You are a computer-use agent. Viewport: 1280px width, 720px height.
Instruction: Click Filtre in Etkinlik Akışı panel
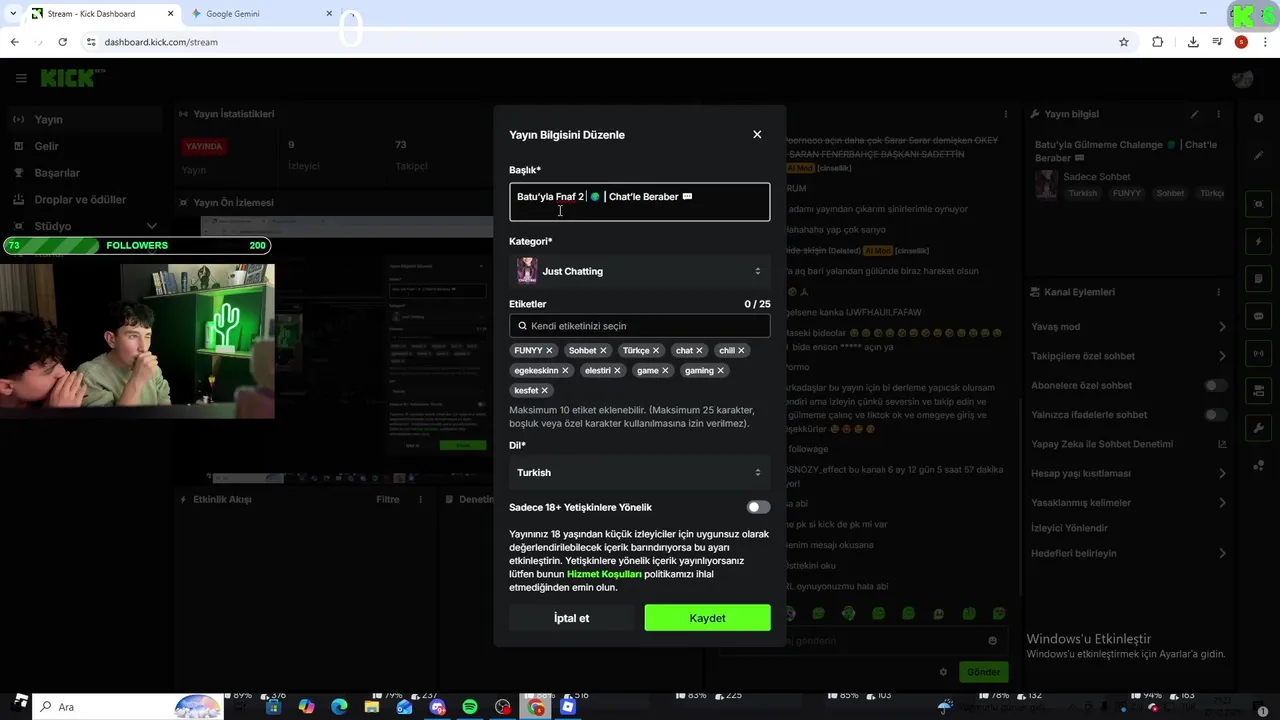[x=387, y=499]
